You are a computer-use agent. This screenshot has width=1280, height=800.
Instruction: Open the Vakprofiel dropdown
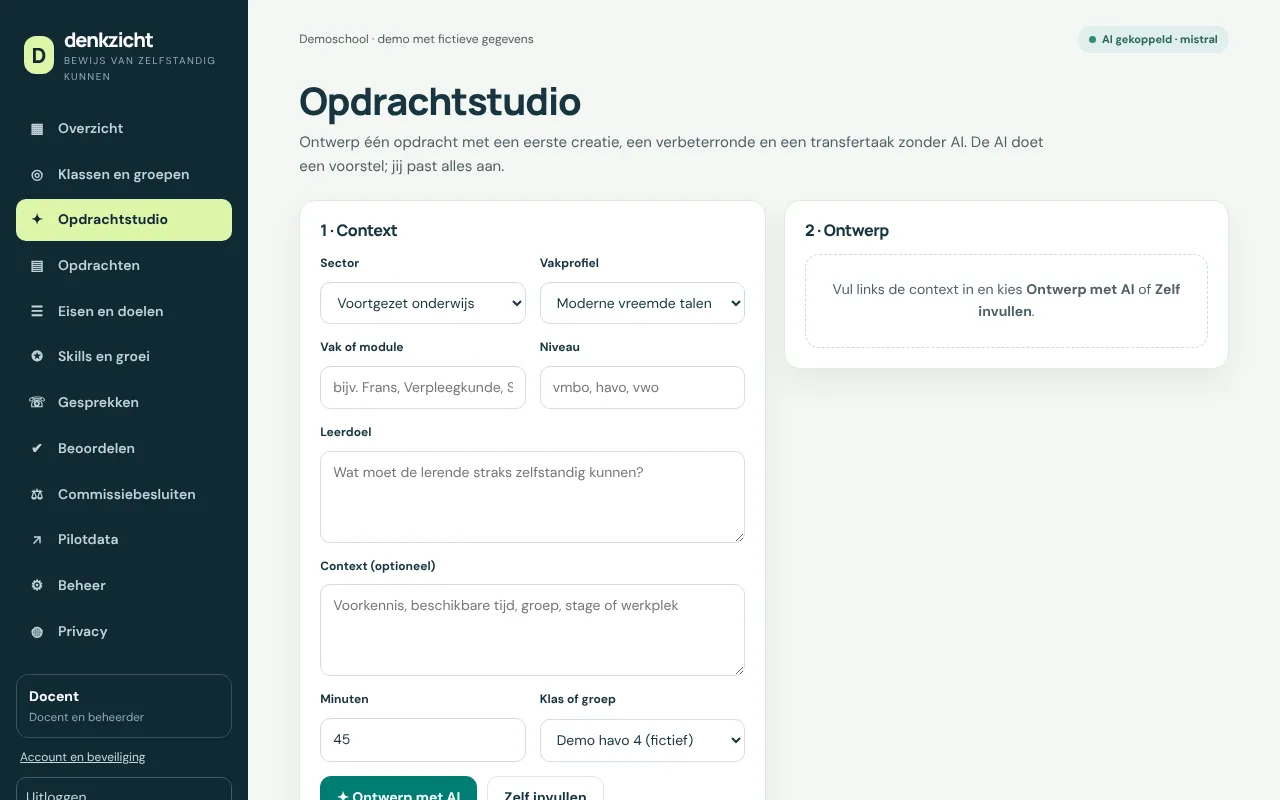point(642,303)
